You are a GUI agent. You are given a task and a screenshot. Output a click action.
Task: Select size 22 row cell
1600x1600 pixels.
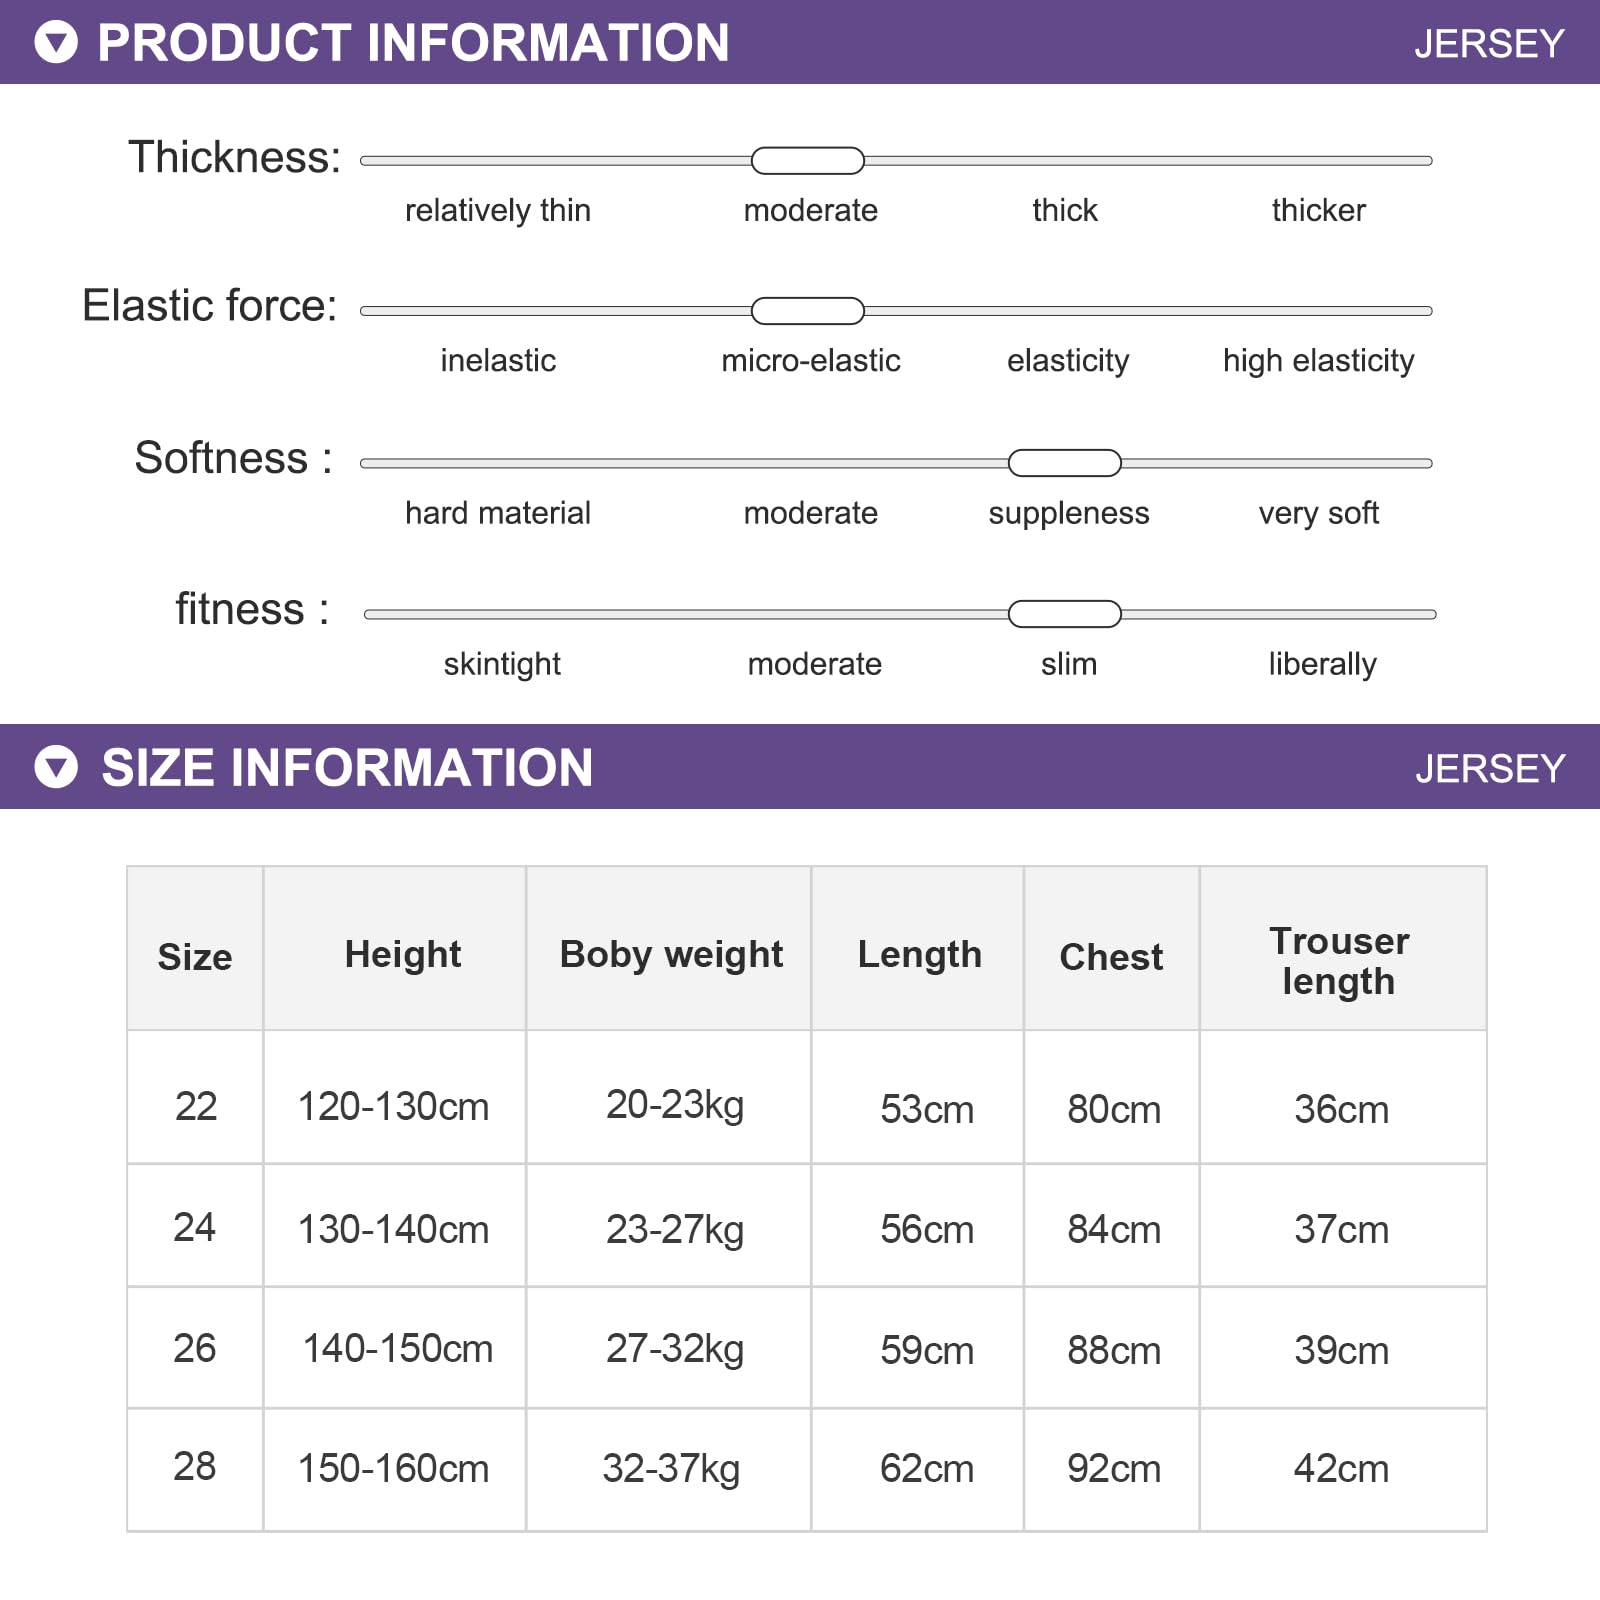pyautogui.click(x=195, y=1097)
